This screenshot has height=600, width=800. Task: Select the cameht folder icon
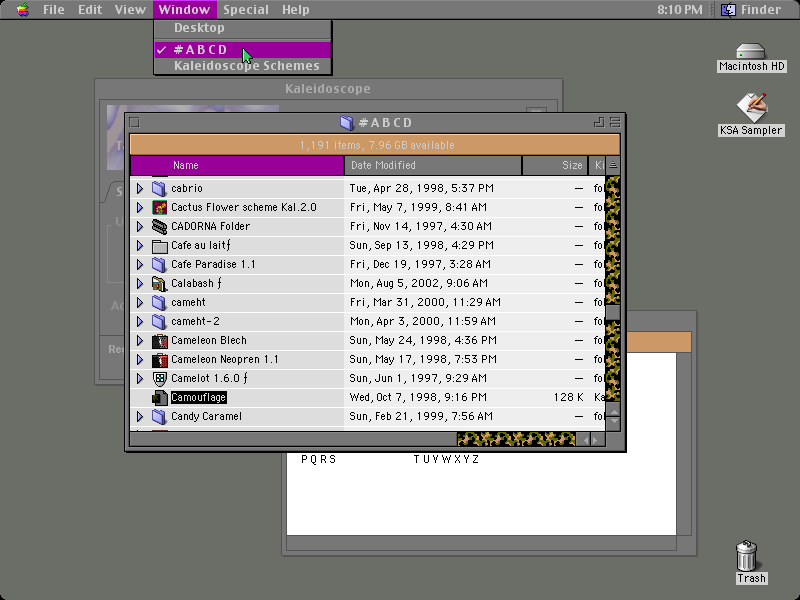pos(159,303)
